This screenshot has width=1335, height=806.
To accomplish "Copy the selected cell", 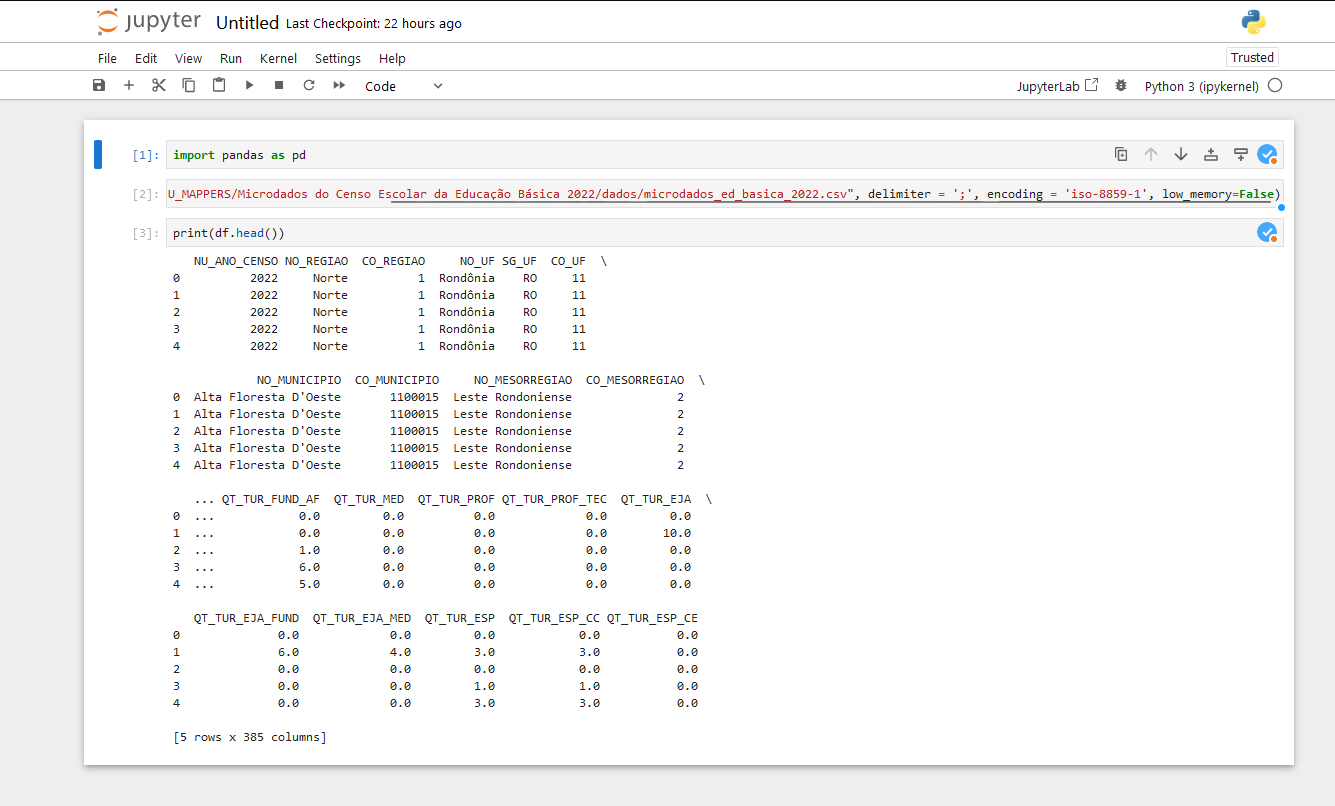I will pos(188,85).
